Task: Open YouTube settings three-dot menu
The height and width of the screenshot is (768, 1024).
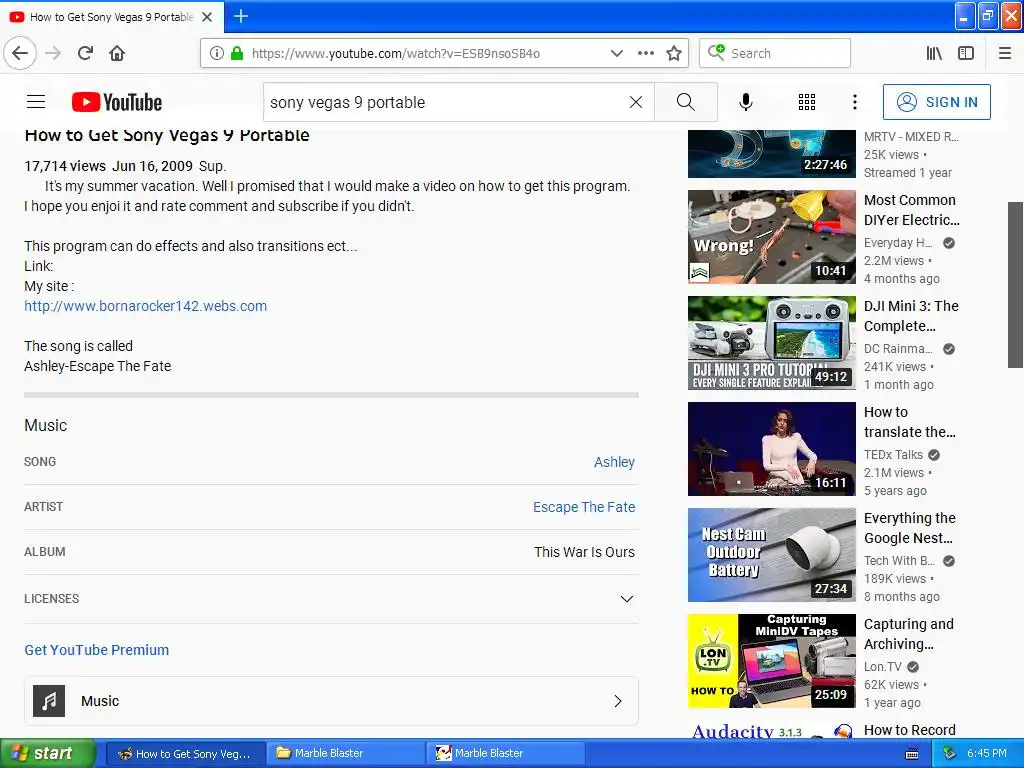Action: tap(855, 102)
